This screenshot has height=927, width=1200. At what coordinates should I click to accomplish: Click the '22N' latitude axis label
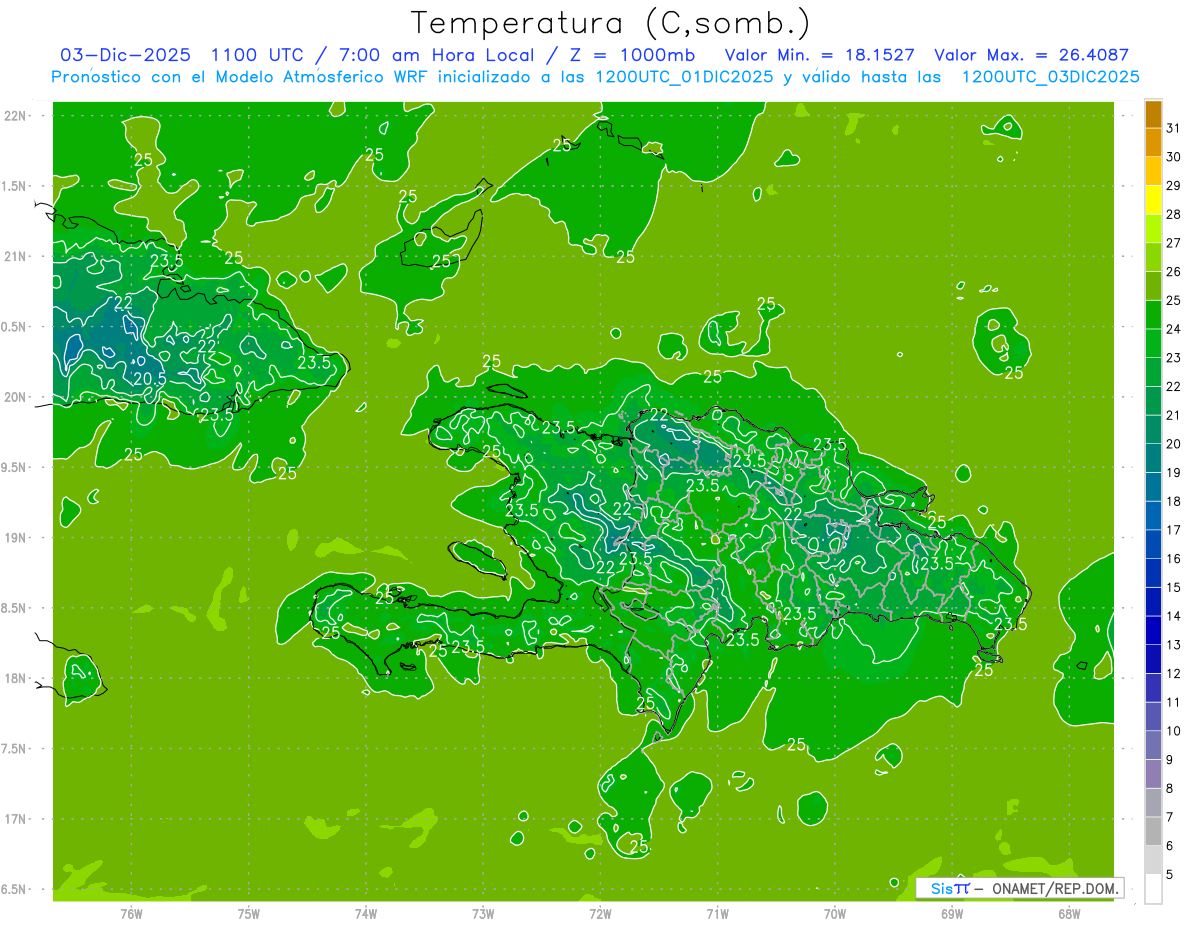point(16,116)
